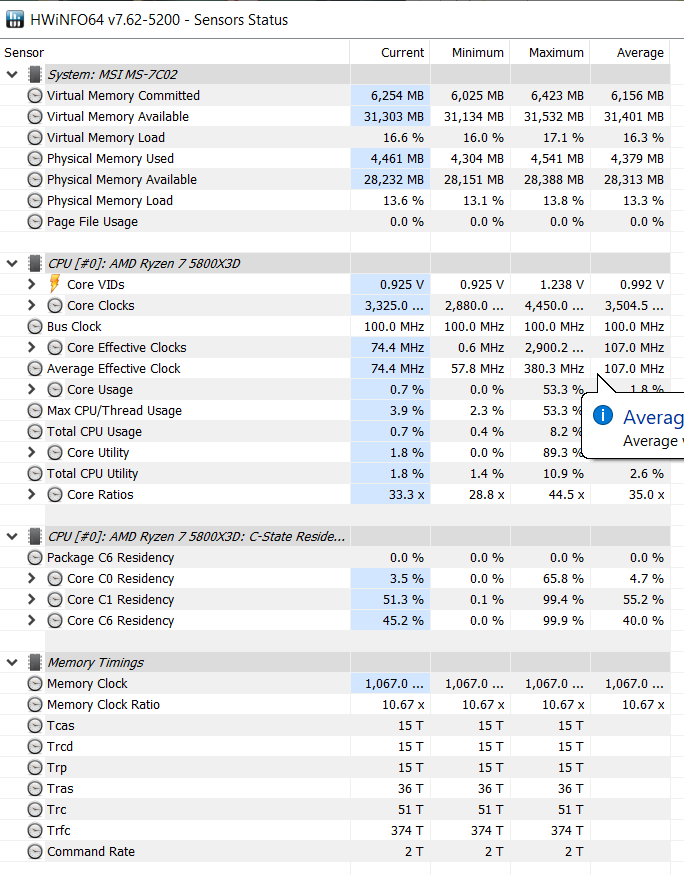
Task: Collapse the System: MSI MS-7C02 group
Action: [12, 74]
